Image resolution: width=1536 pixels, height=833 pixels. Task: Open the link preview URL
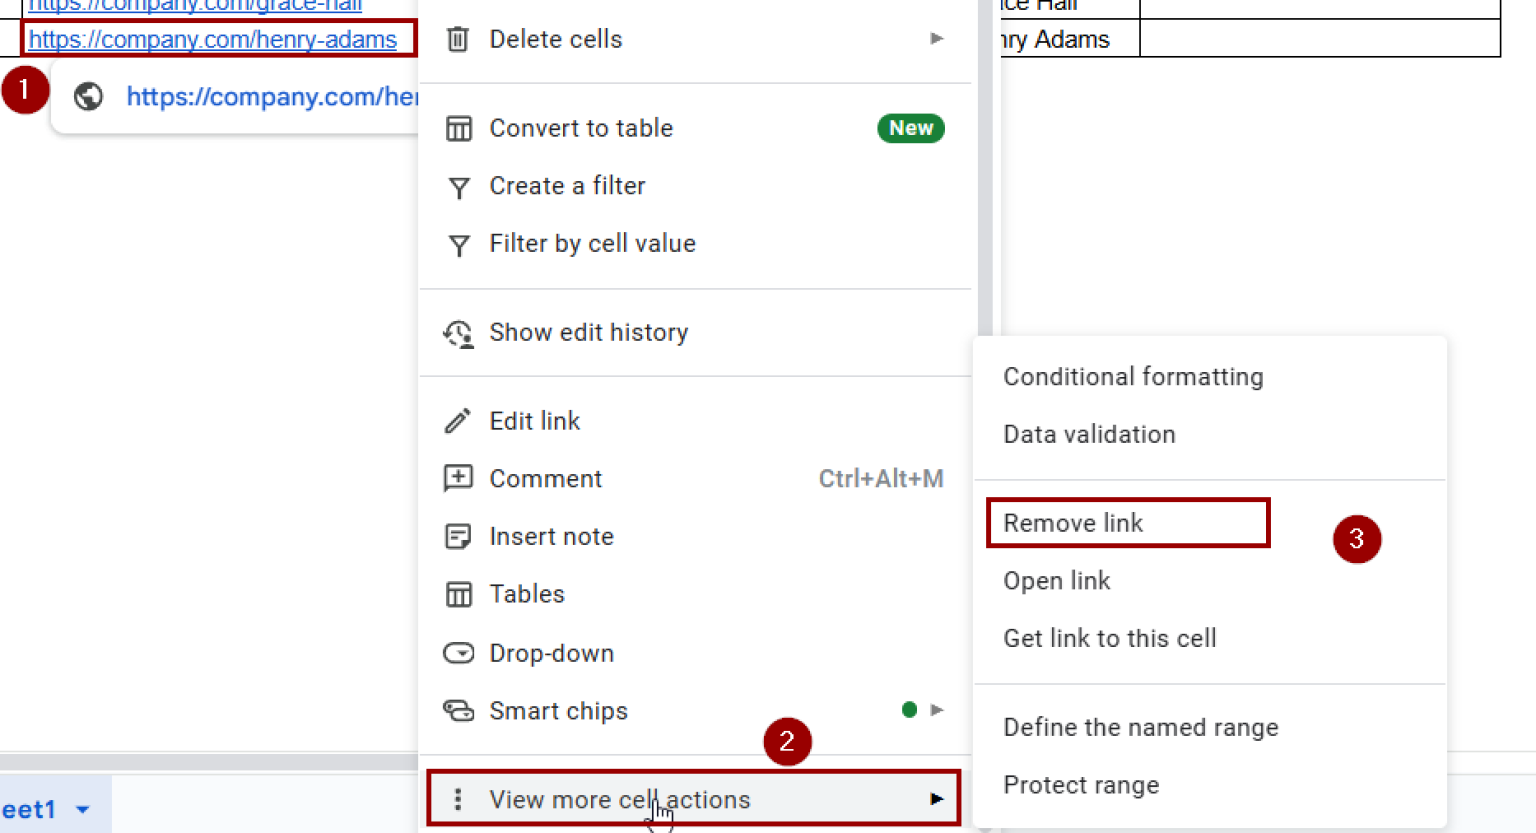(272, 97)
